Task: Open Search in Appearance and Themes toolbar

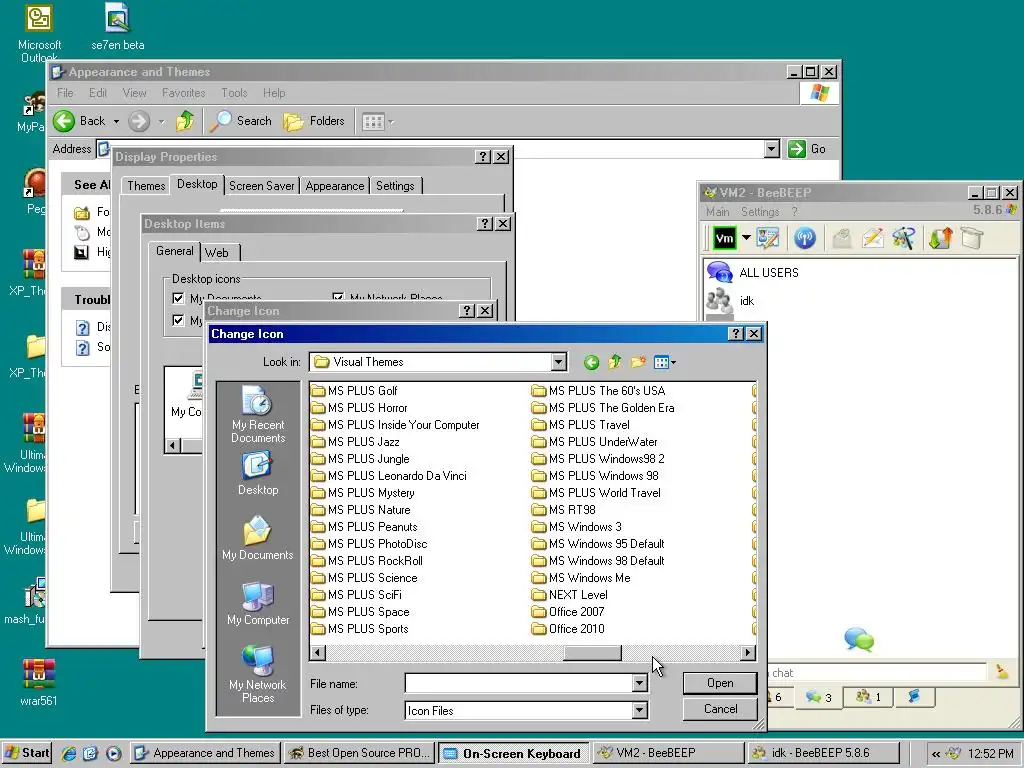Action: tap(241, 121)
